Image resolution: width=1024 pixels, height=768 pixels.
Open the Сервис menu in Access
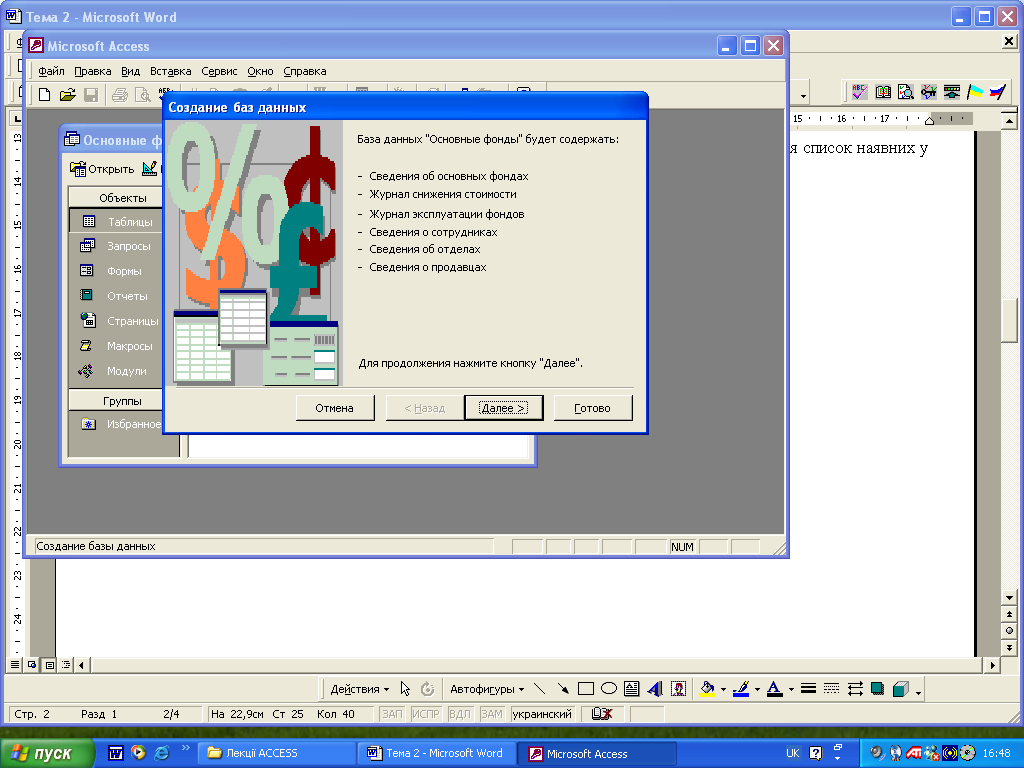click(219, 71)
